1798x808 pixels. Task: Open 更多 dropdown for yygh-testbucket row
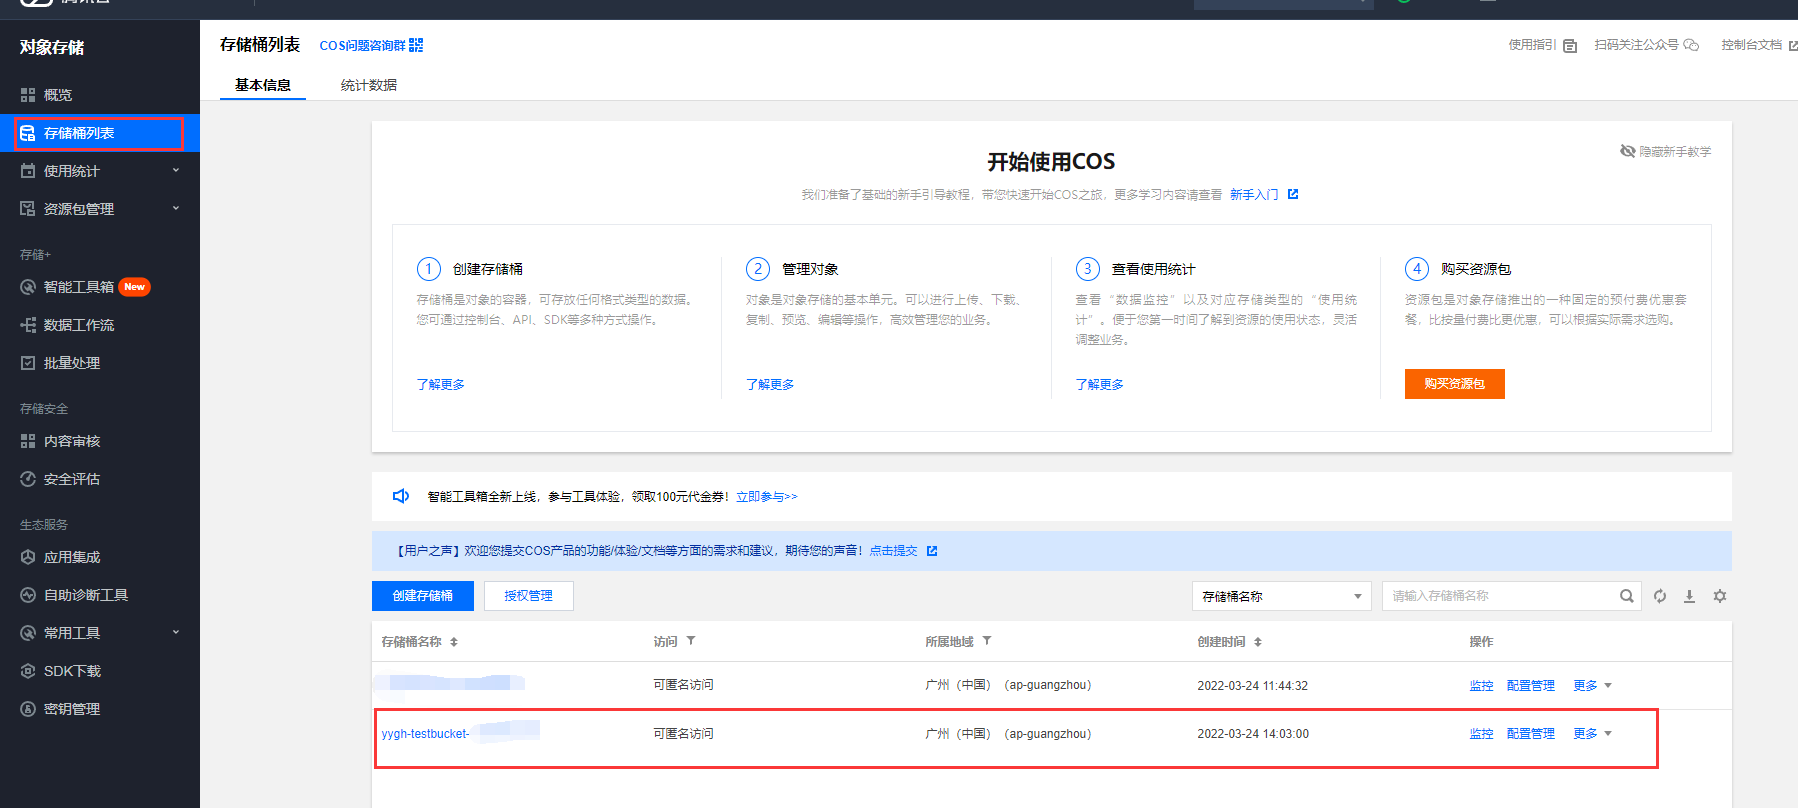(x=1592, y=734)
